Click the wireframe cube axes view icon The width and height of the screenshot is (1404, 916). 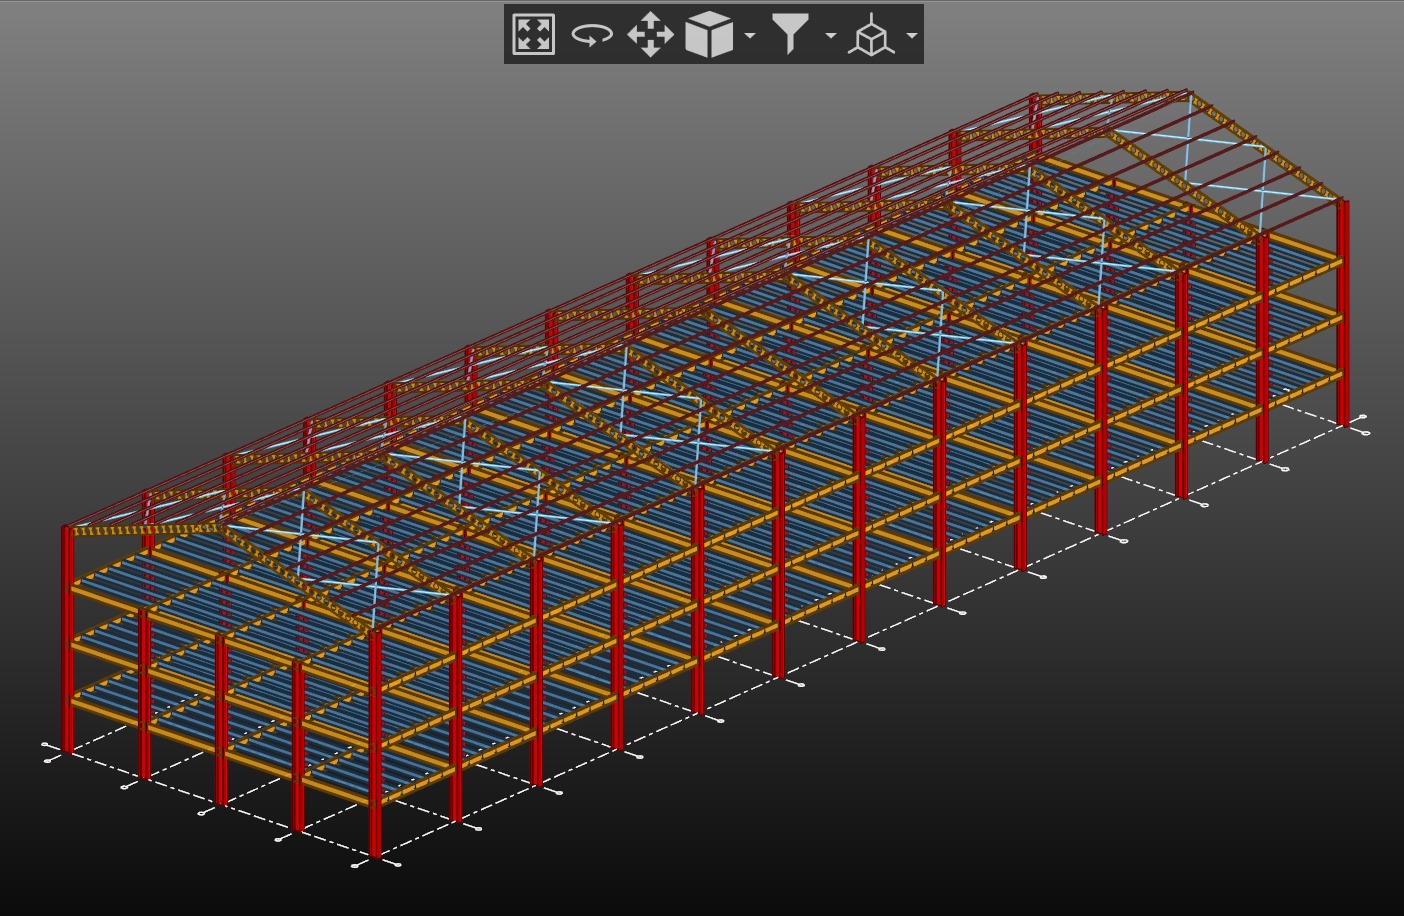pos(870,36)
